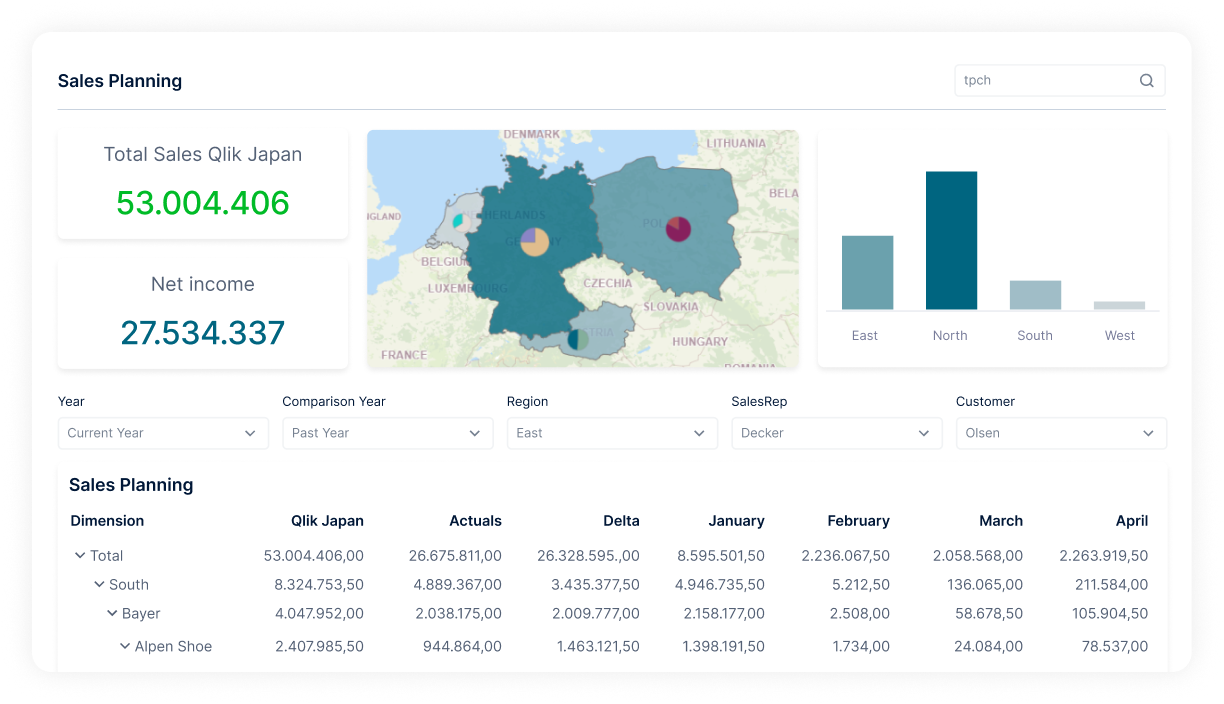This screenshot has height=704, width=1224.
Task: Click the South bar in chart
Action: 1035,295
